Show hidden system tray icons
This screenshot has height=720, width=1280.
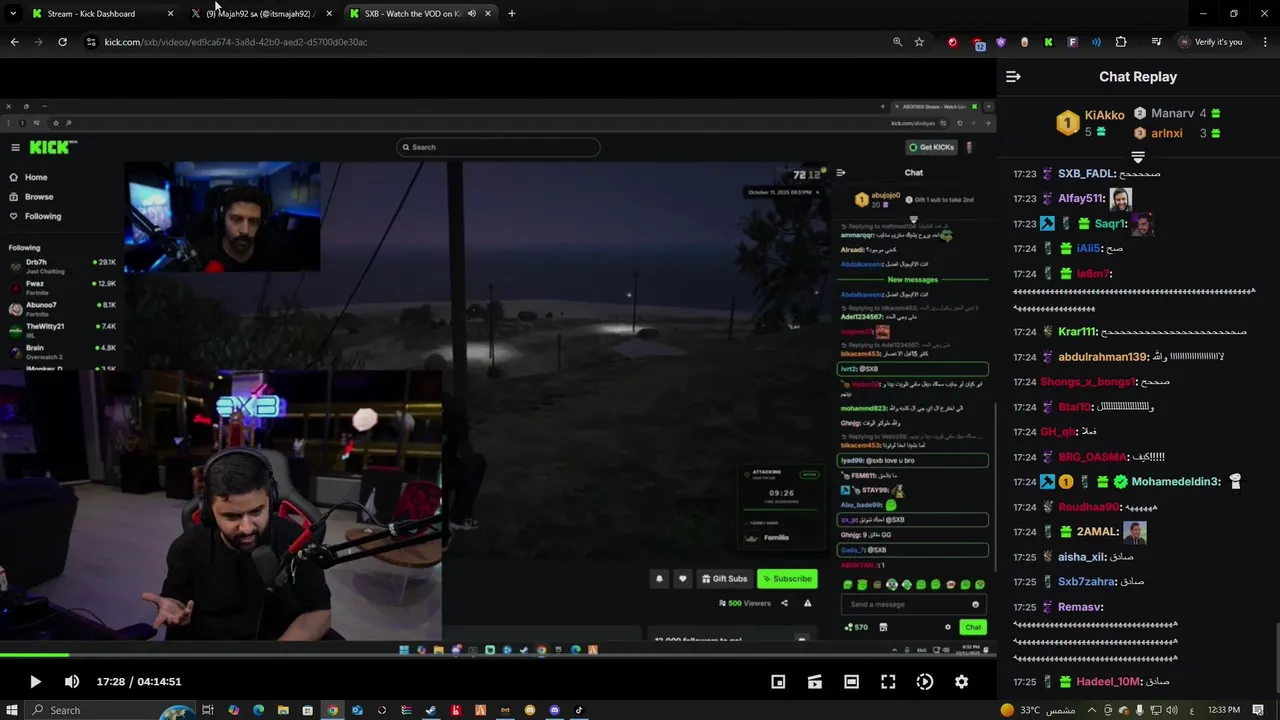pos(1091,710)
